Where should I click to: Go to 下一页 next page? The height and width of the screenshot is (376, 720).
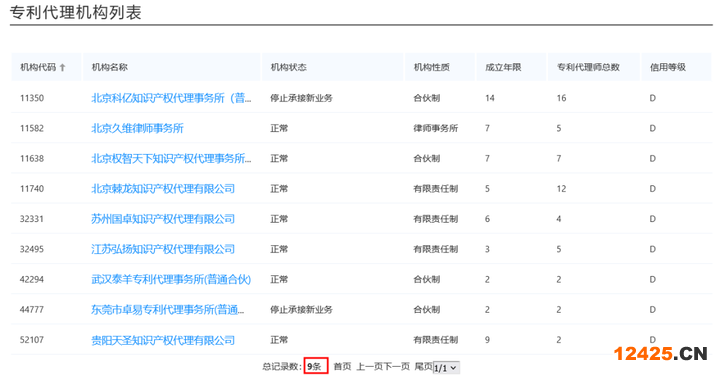coord(396,366)
